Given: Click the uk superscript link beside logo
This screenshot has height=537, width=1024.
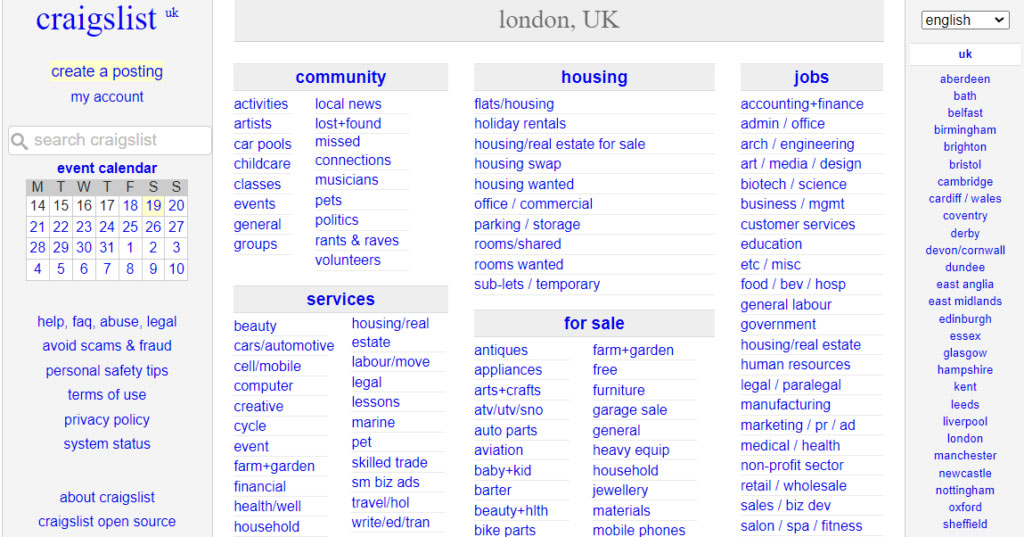Looking at the screenshot, I should (x=172, y=13).
